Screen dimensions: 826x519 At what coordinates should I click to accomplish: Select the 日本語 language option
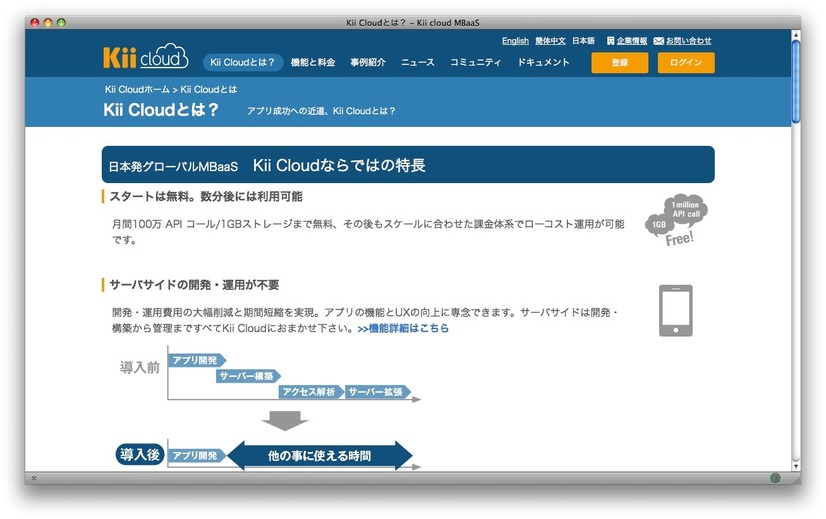click(583, 41)
